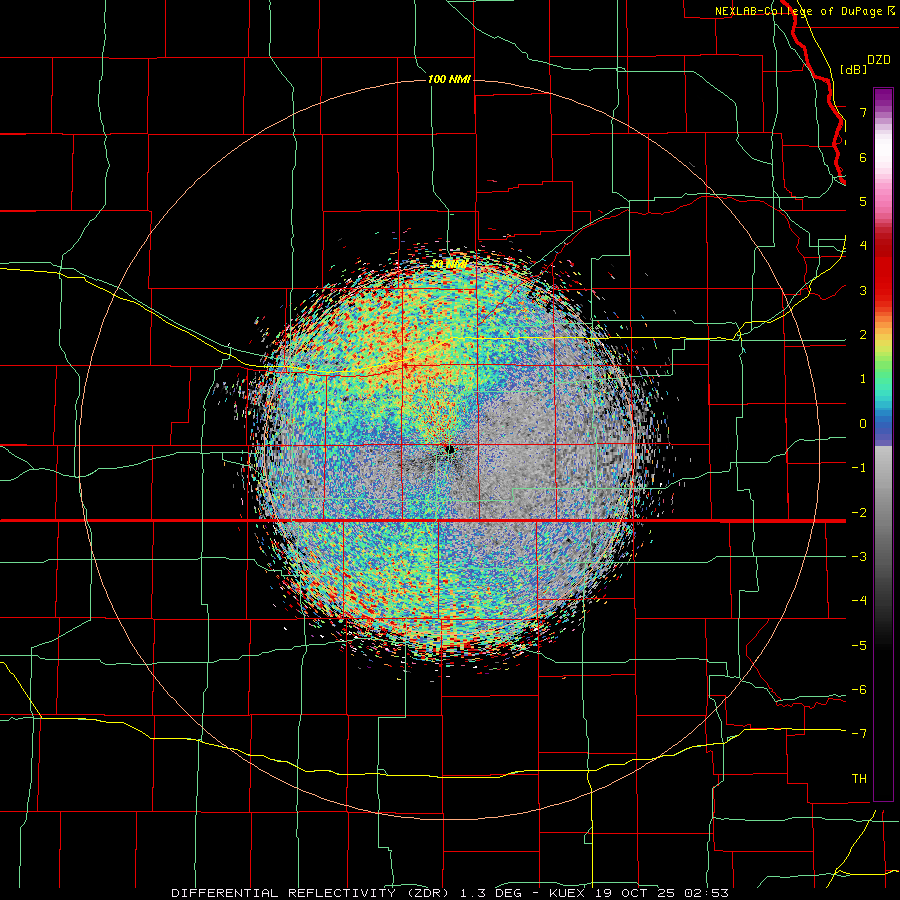The height and width of the screenshot is (900, 900).
Task: Click the -4 value on the scale
Action: click(859, 601)
